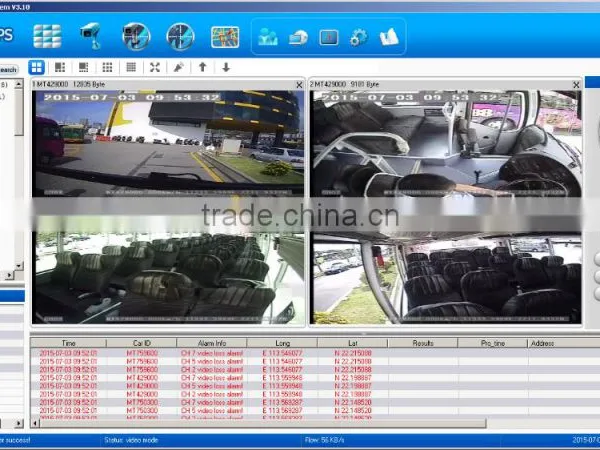Image resolution: width=600 pixels, height=450 pixels.
Task: Click the CCTV camera icon in top toolbar
Action: [x=91, y=36]
